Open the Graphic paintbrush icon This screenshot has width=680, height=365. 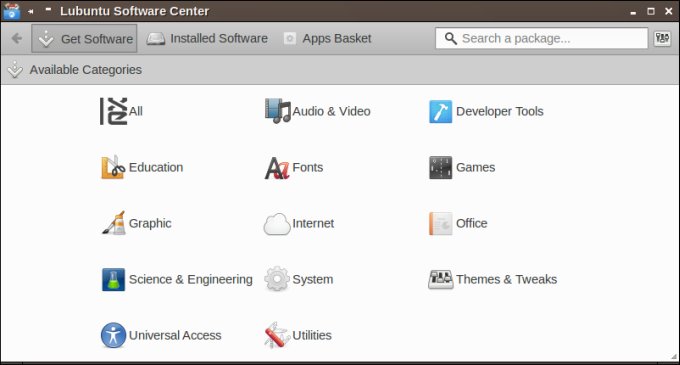[x=114, y=223]
